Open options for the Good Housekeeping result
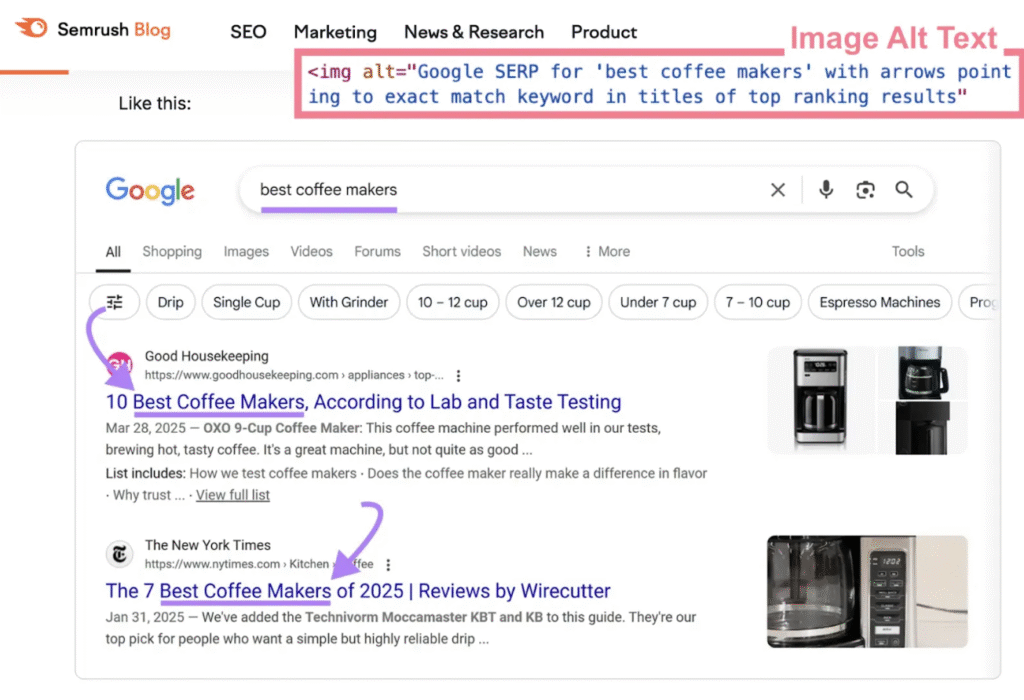 coord(458,374)
